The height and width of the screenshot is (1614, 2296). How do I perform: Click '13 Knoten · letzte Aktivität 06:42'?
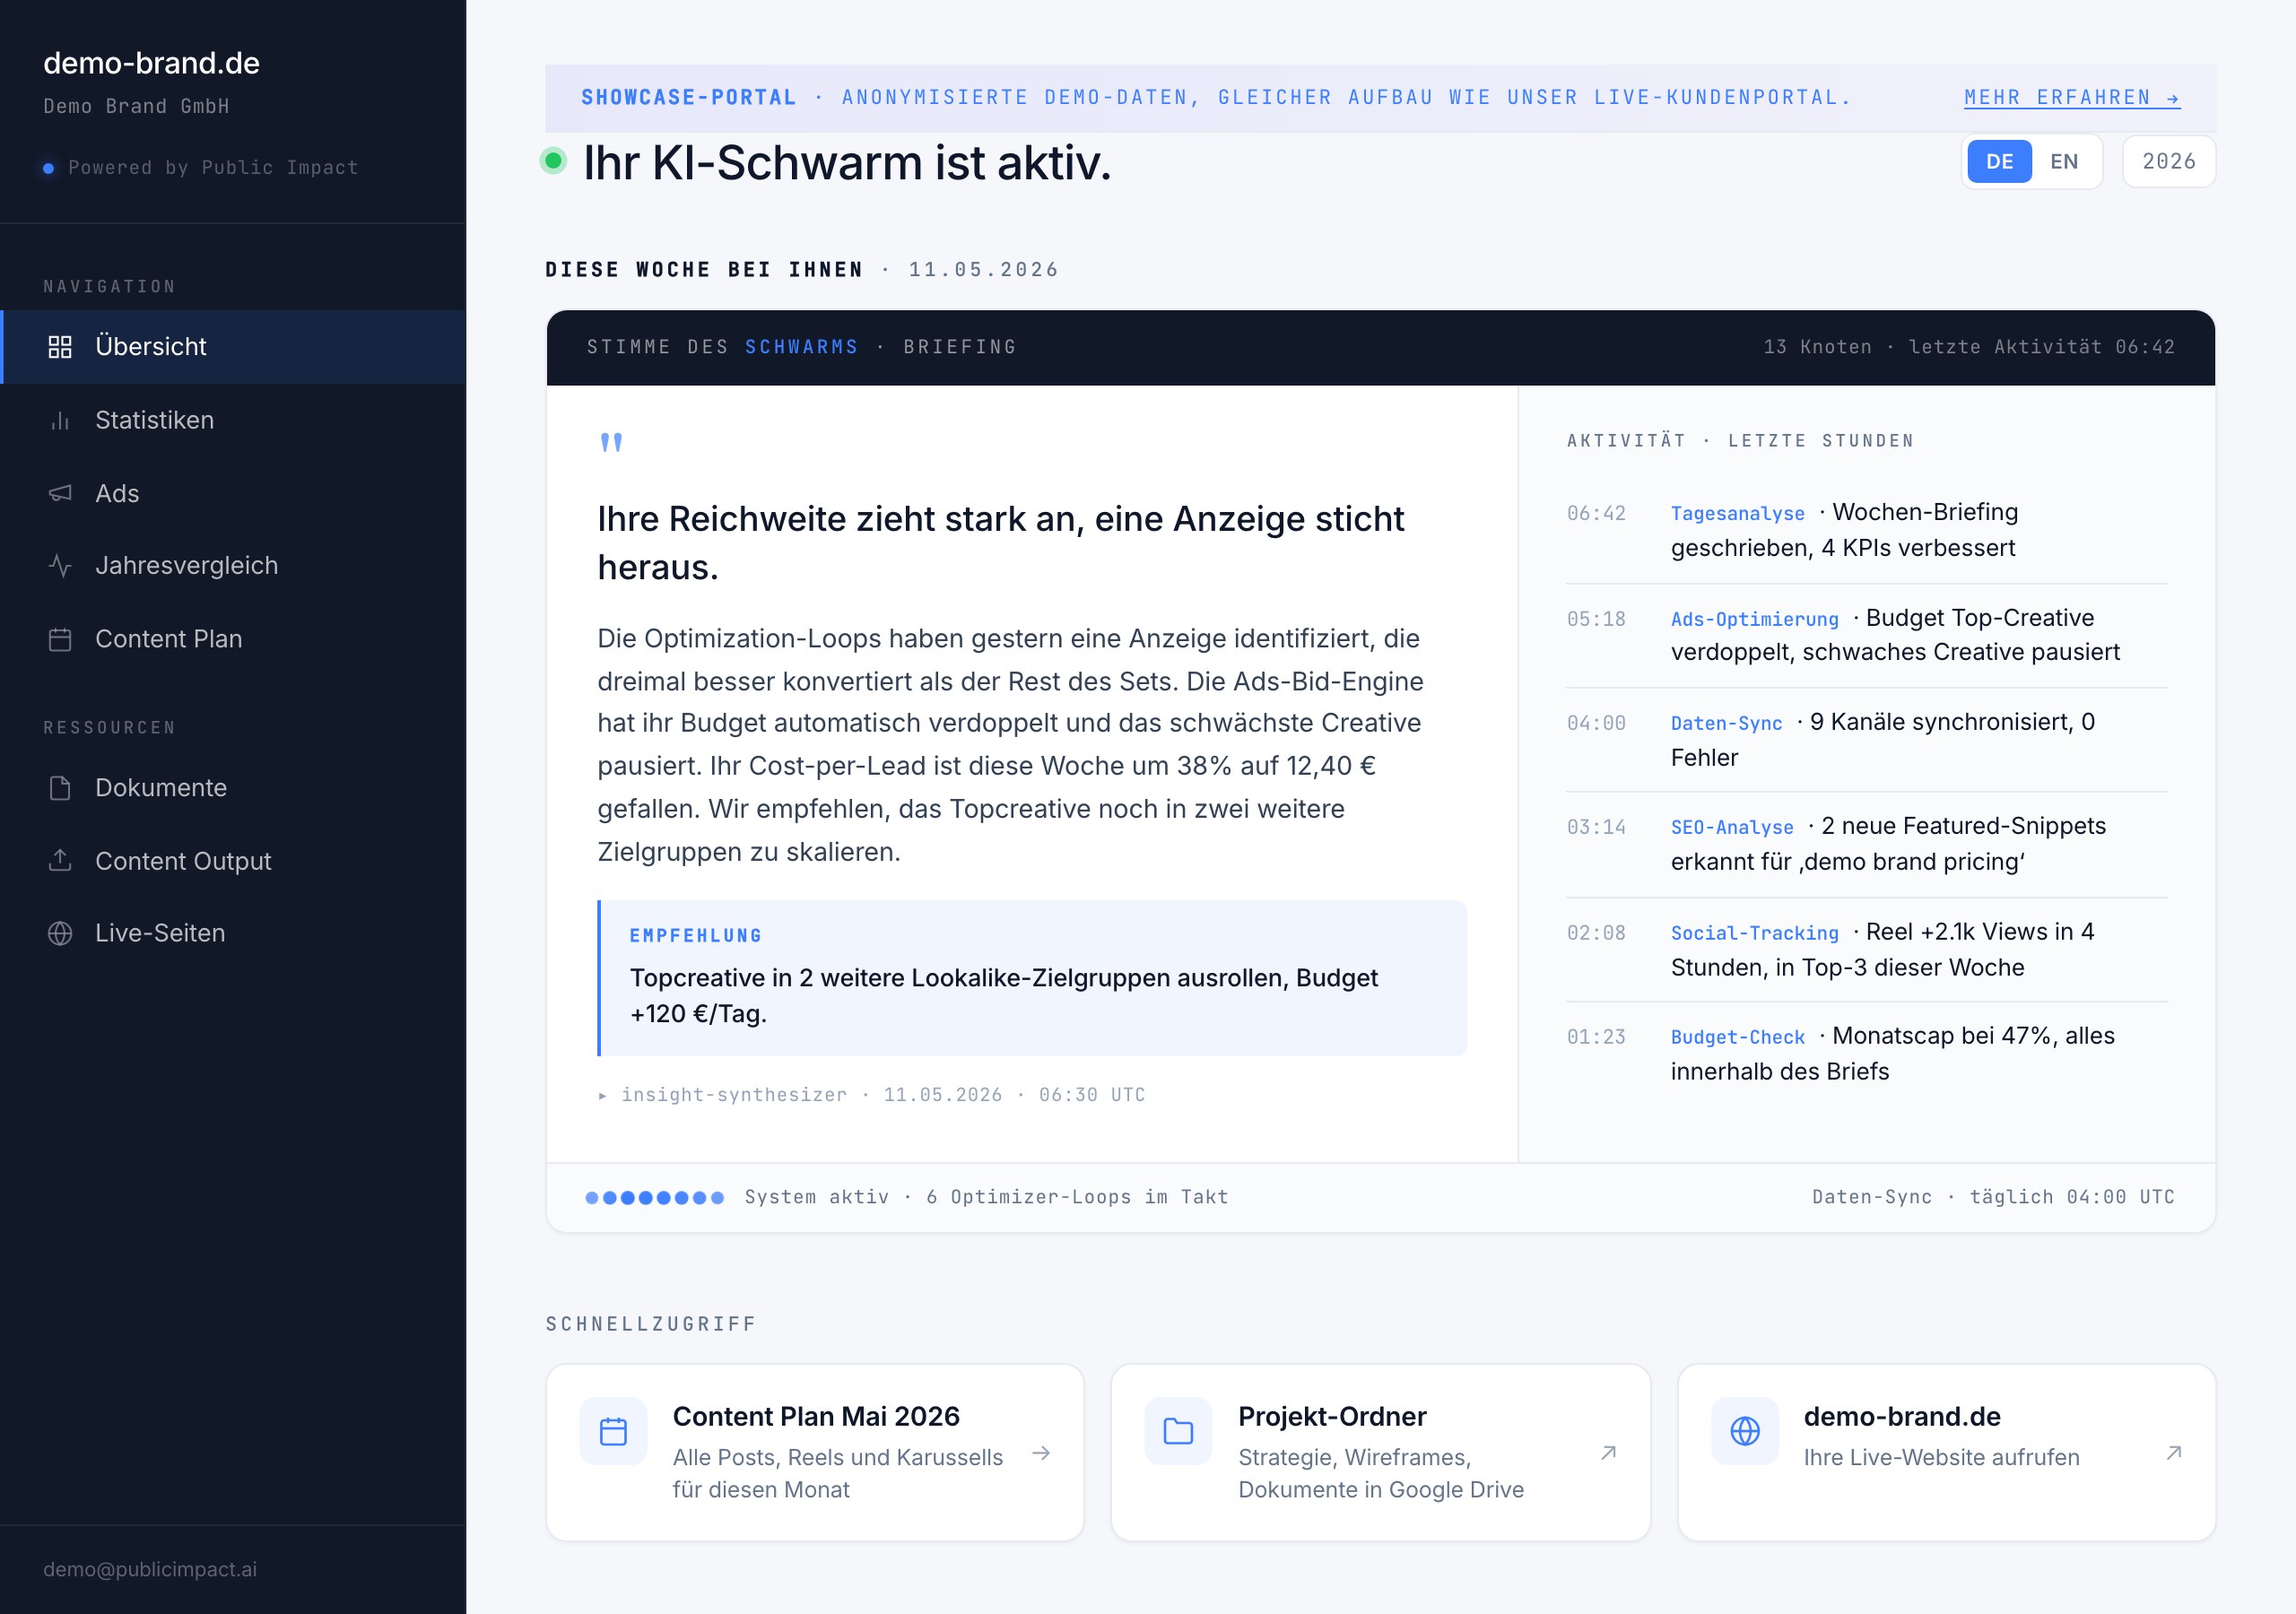pos(1969,347)
